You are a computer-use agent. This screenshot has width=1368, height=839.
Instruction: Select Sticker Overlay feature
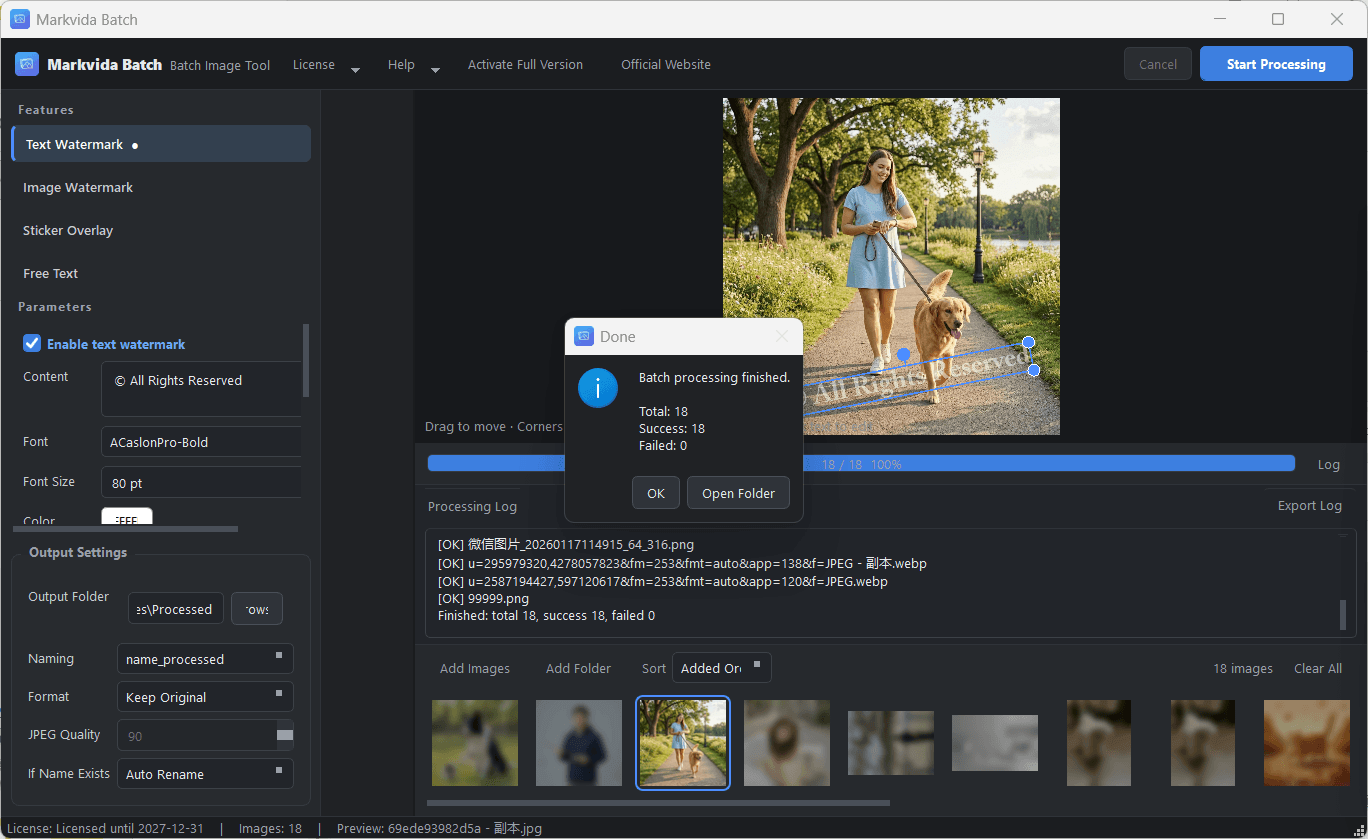161,230
